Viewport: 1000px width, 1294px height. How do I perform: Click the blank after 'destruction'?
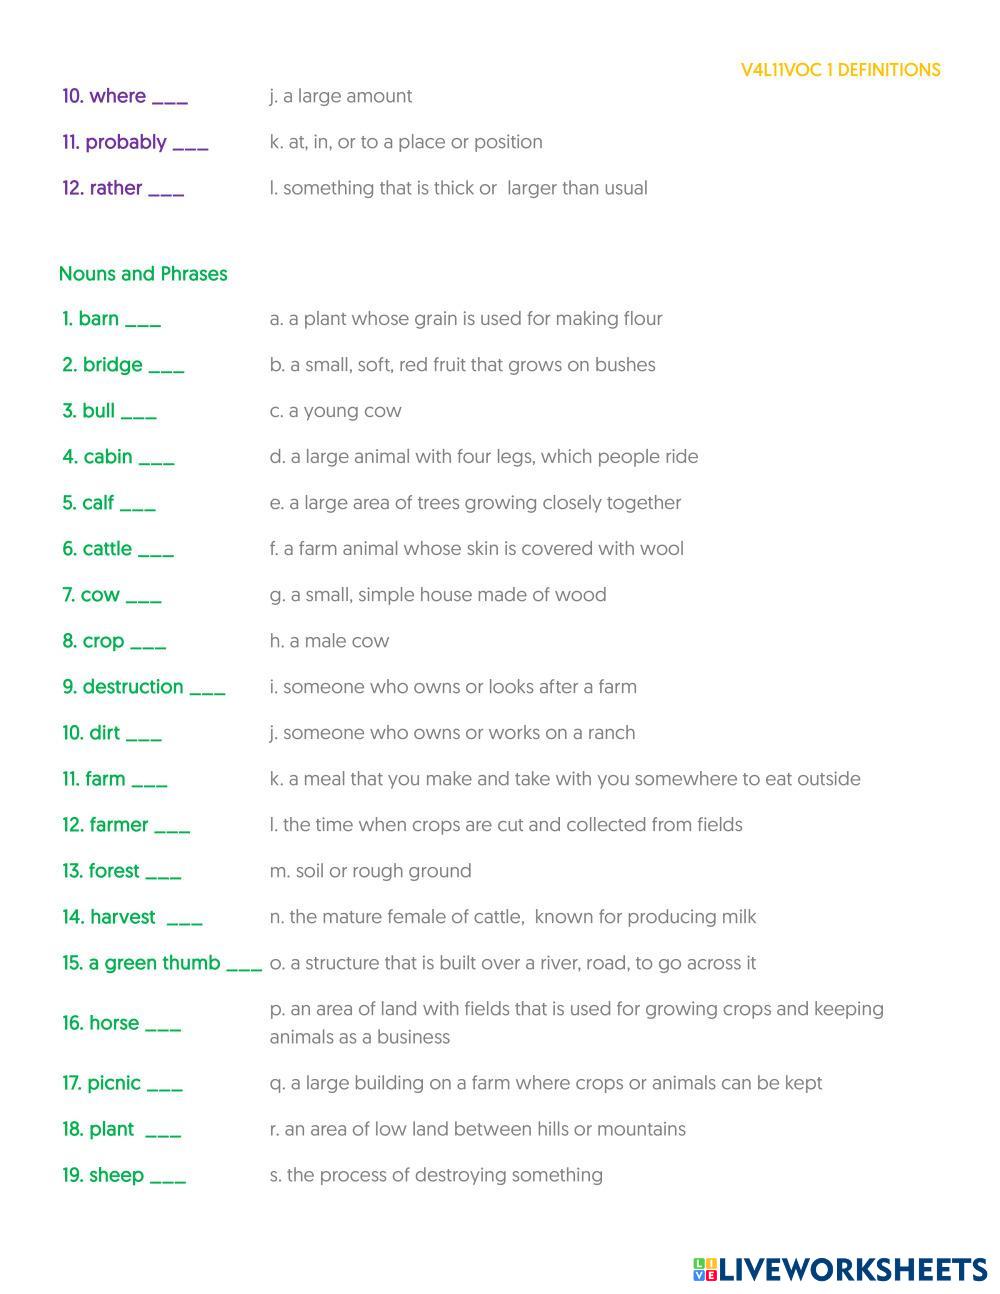click(x=207, y=688)
